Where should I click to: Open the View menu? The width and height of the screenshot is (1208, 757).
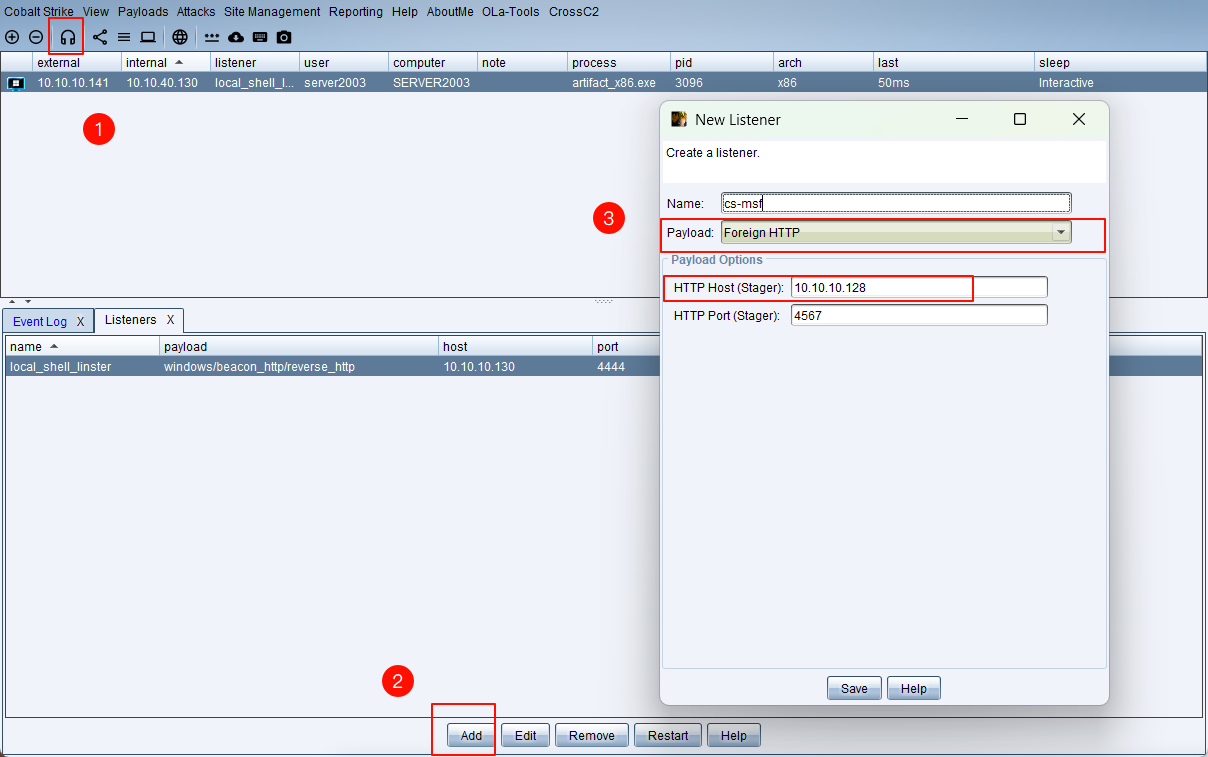(96, 12)
